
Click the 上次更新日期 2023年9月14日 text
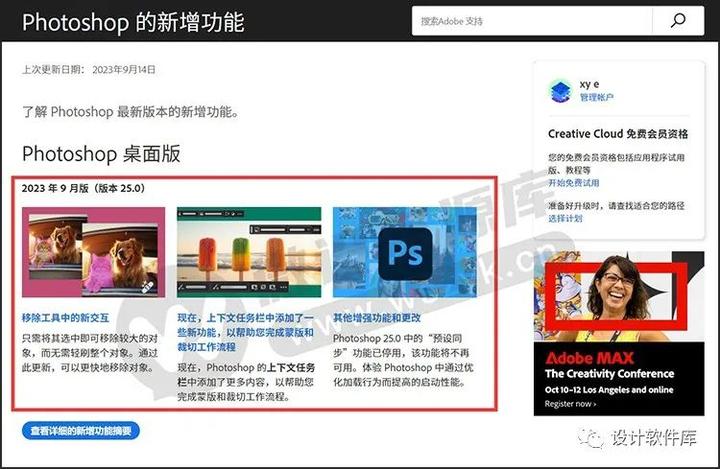[89, 70]
